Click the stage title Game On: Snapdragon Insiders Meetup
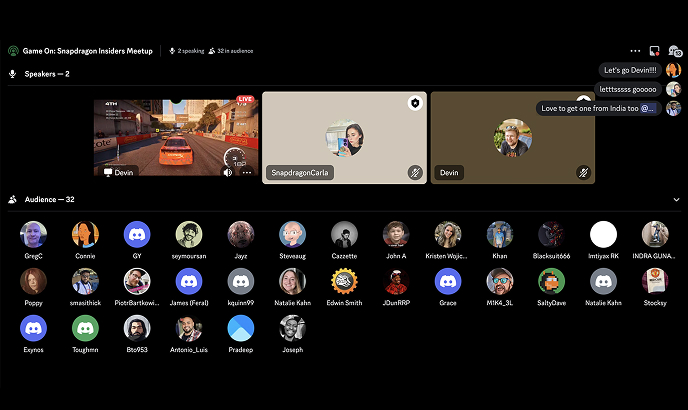Screen dimensions: 688x410 click(x=88, y=51)
